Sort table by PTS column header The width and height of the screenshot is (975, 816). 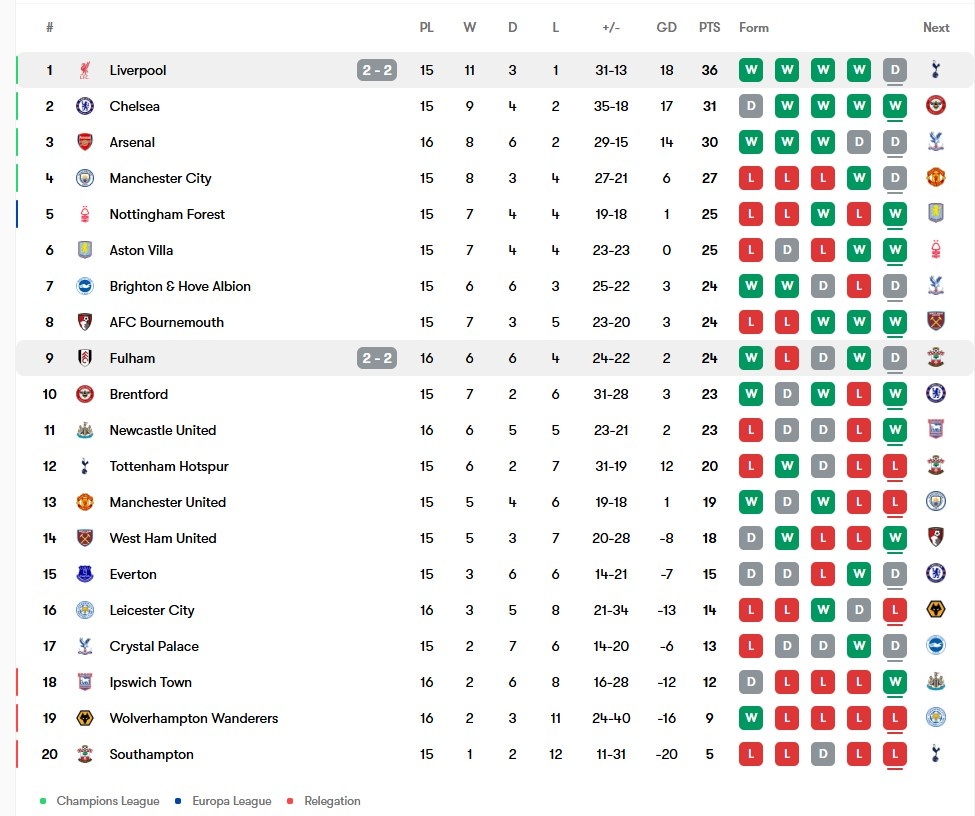(709, 27)
